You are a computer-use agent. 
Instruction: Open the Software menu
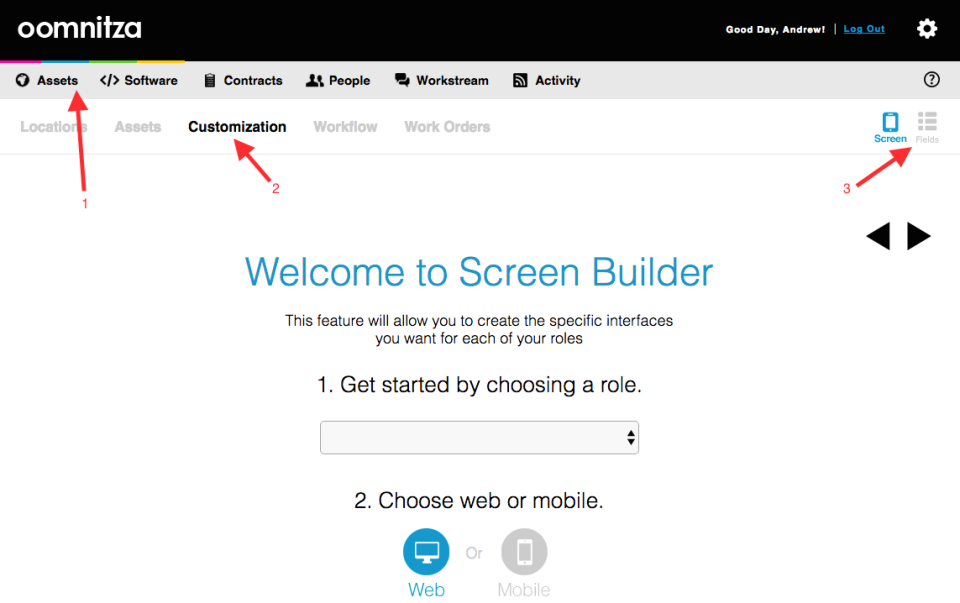(139, 80)
